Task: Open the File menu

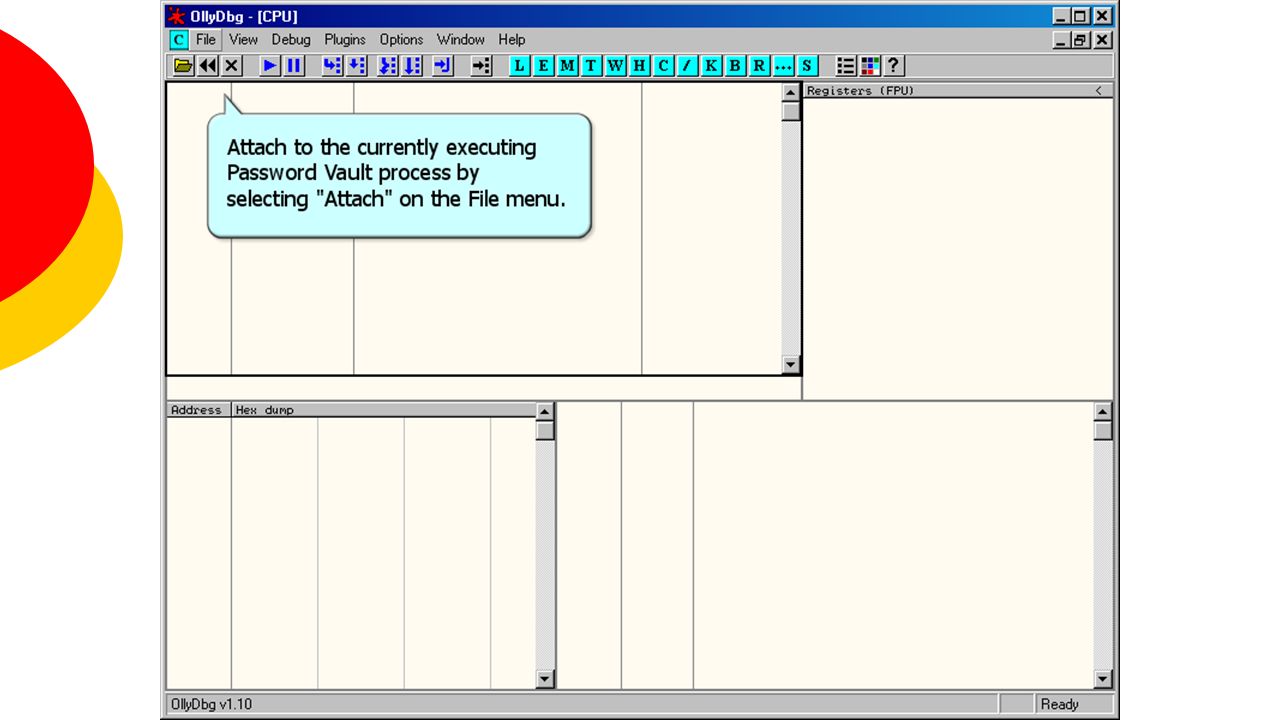Action: pos(206,40)
